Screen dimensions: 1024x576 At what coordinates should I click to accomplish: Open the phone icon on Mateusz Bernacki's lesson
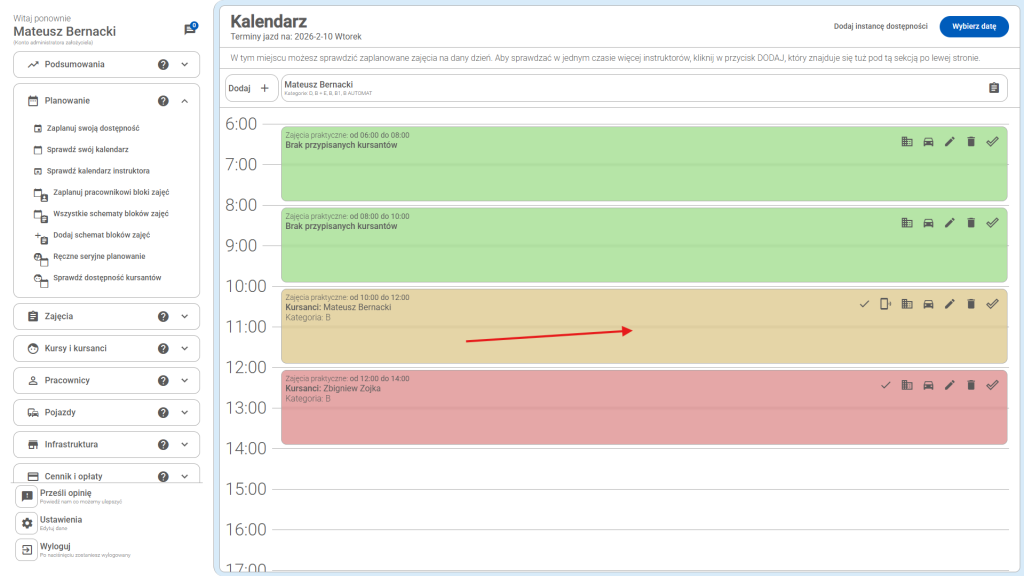886,304
